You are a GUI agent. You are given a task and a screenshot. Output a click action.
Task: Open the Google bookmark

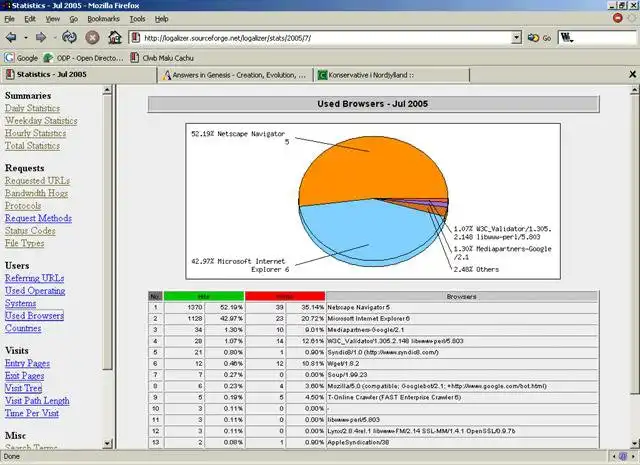tap(21, 58)
